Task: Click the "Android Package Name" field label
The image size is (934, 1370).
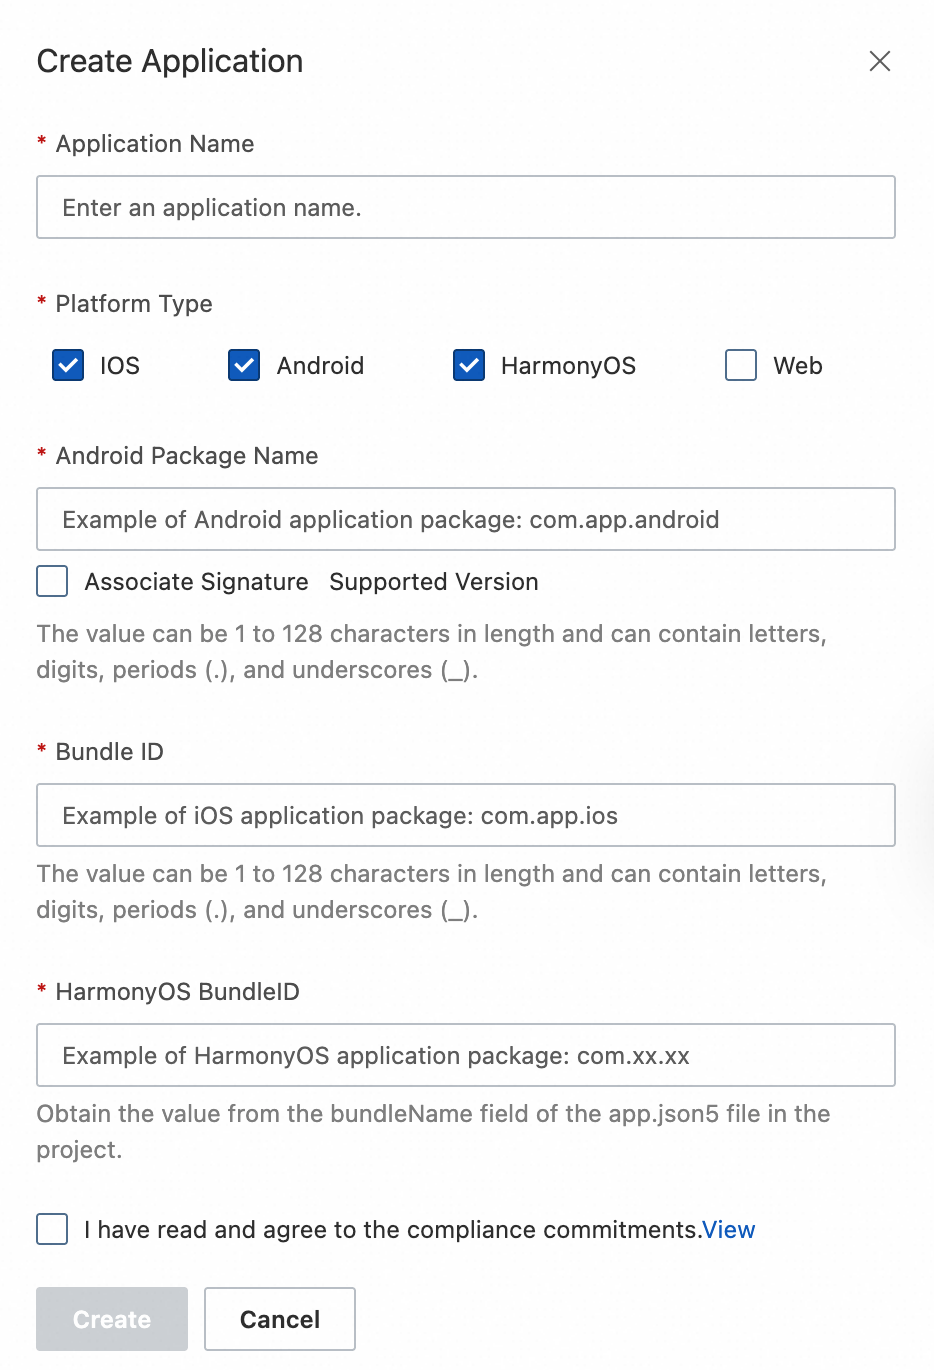Action: click(x=187, y=456)
